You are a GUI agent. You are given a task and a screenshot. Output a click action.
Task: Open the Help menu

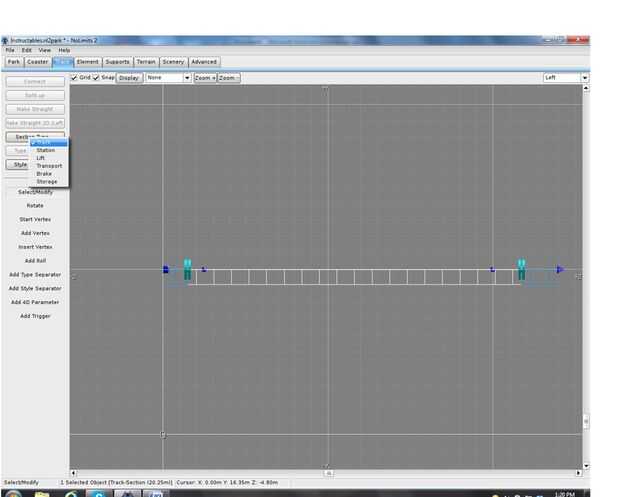click(x=64, y=50)
